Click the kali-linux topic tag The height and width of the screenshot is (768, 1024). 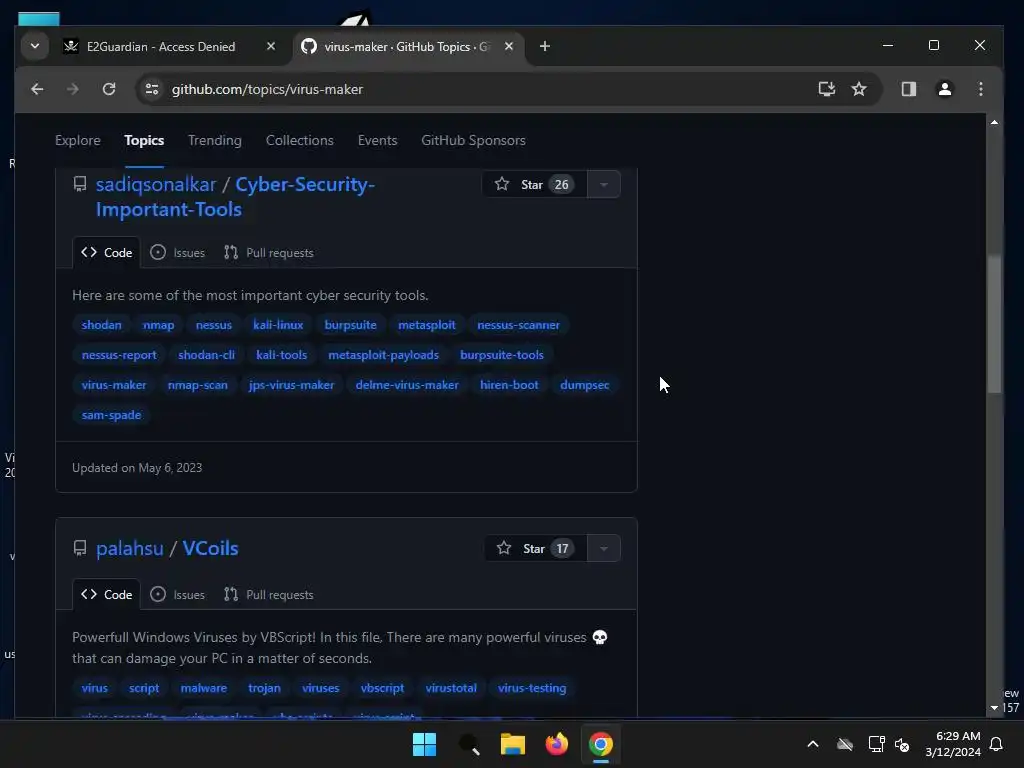click(278, 325)
